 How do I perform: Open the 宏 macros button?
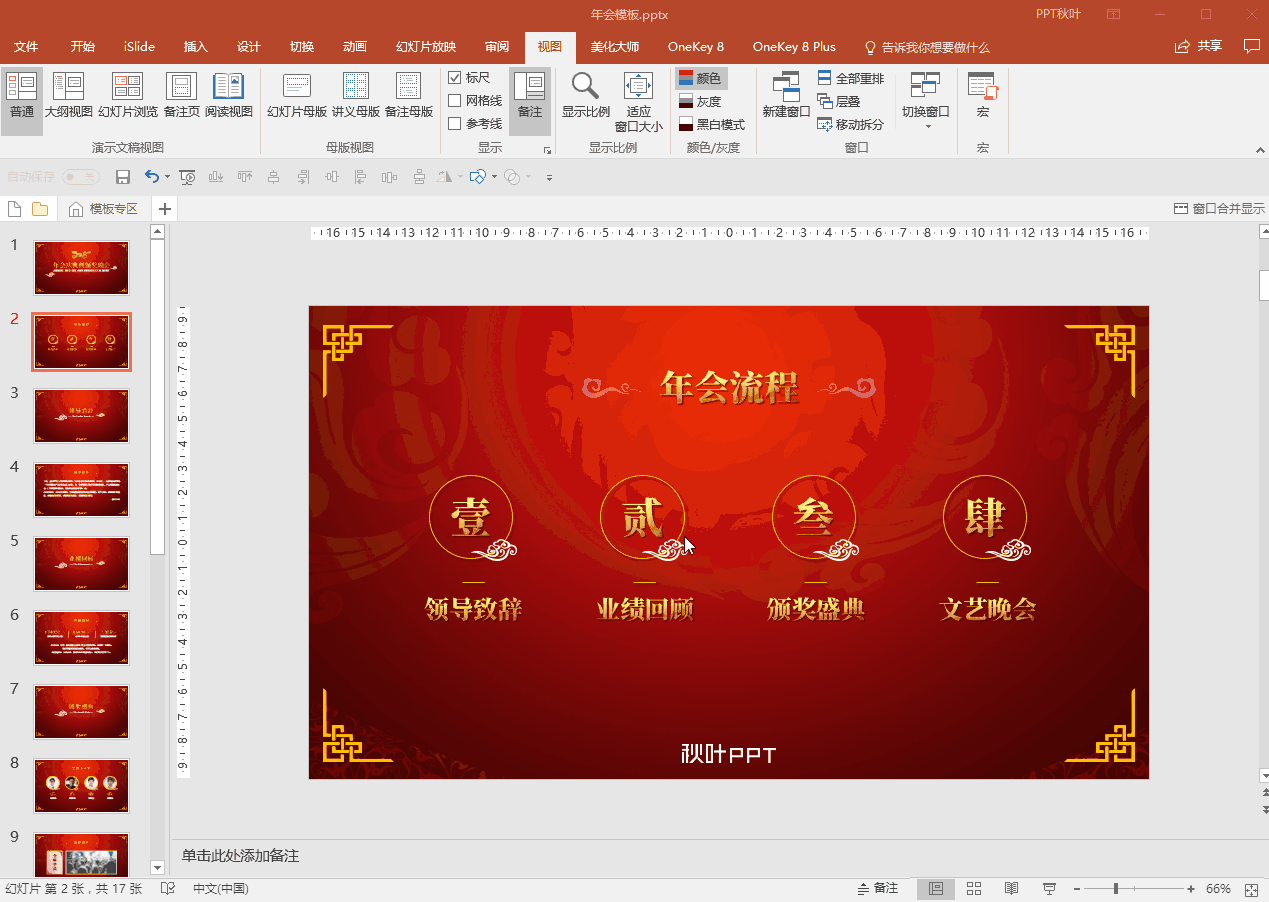click(x=983, y=98)
